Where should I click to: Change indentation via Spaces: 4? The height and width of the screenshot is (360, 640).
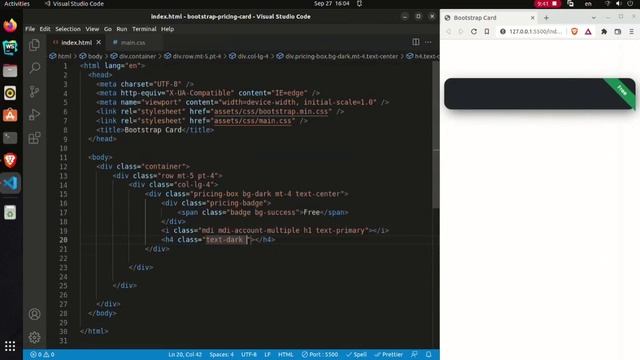click(221, 354)
